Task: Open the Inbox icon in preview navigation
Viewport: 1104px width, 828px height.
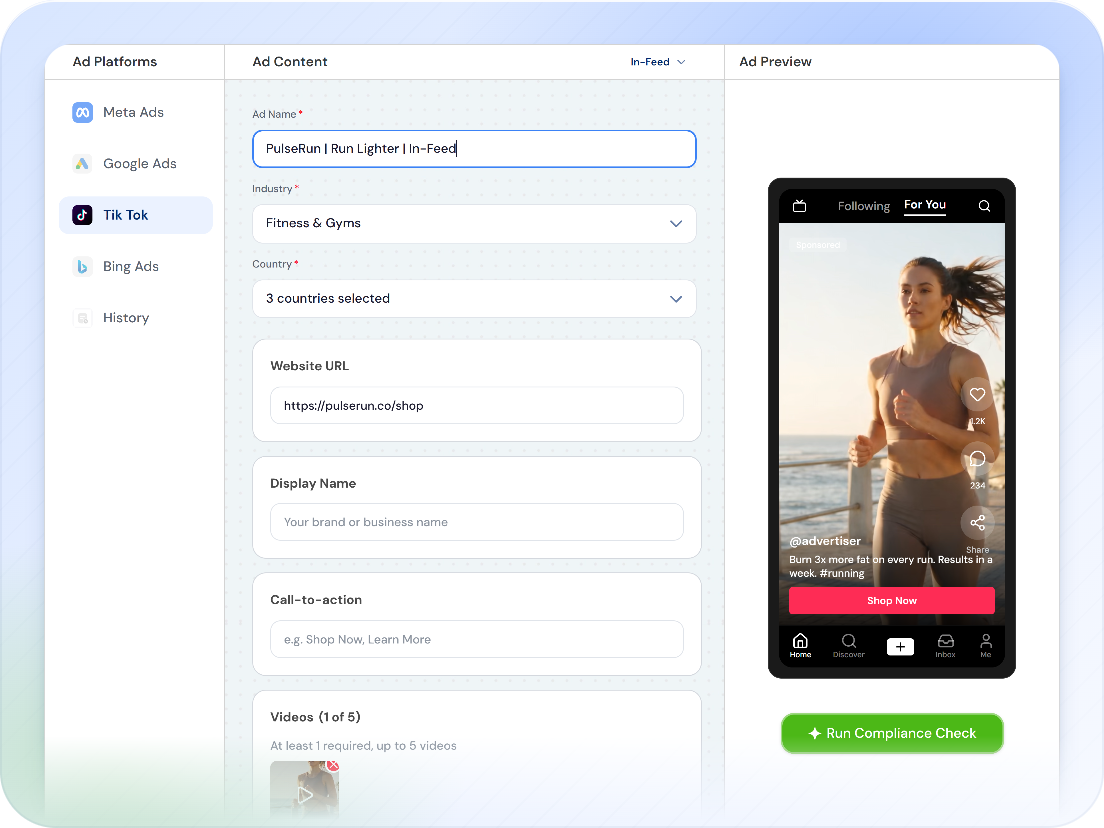Action: tap(946, 645)
